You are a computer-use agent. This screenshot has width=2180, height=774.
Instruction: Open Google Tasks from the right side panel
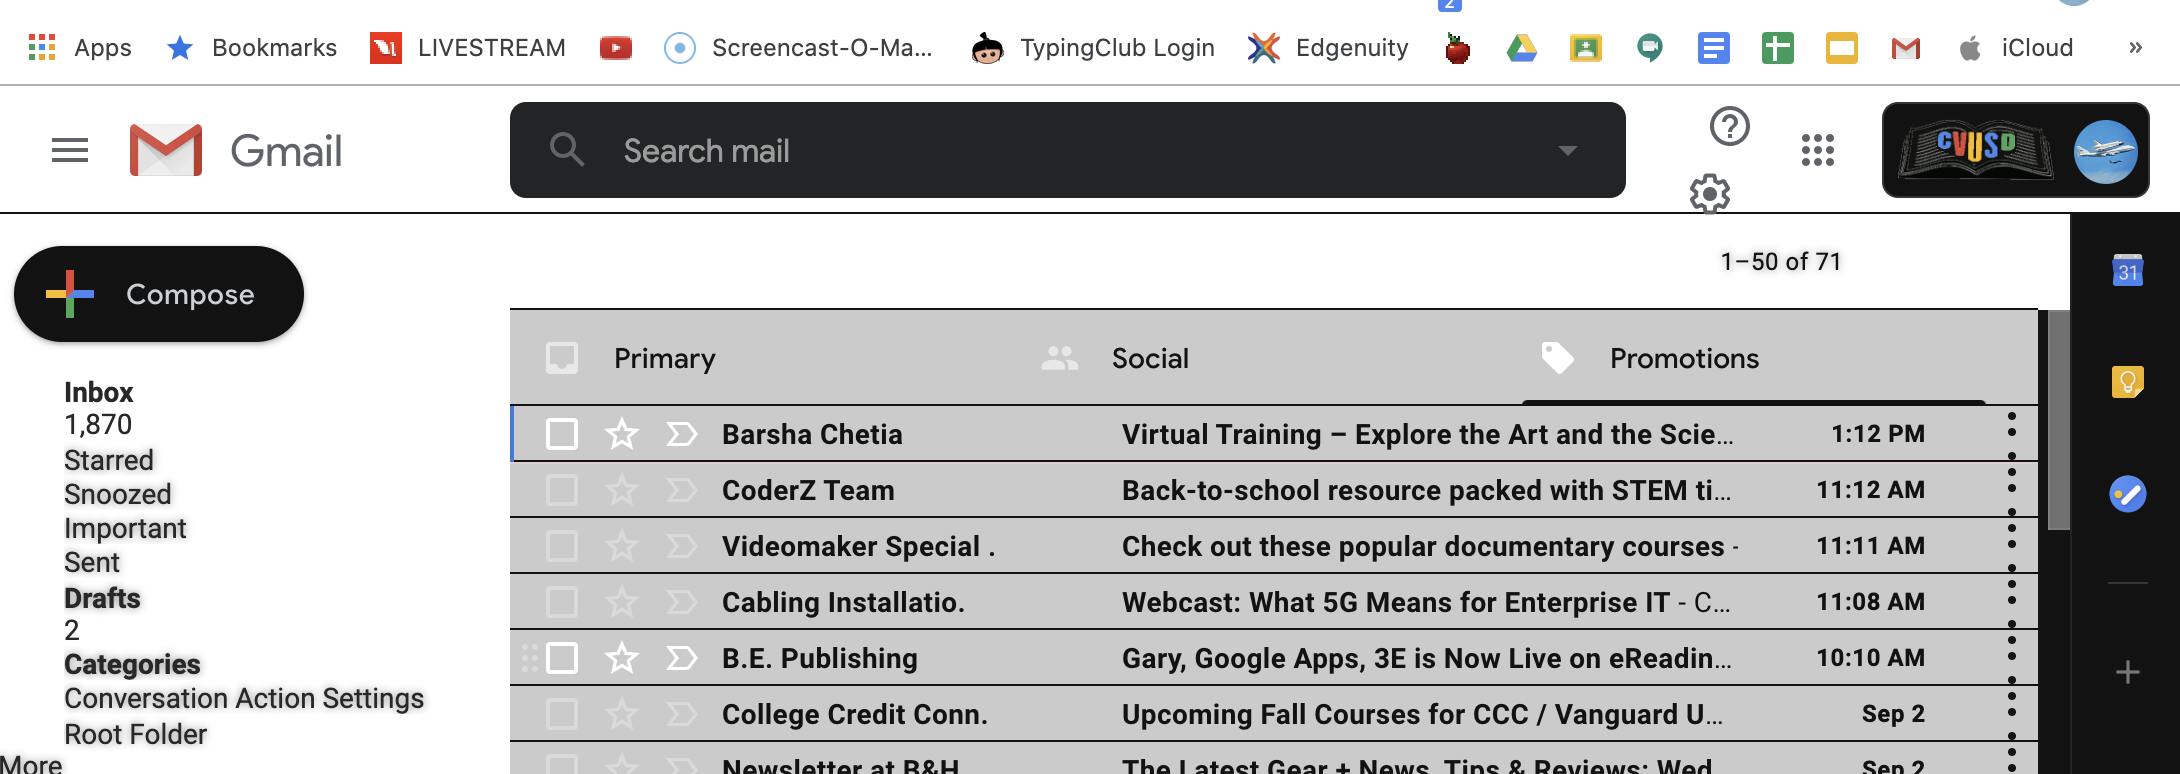click(2126, 493)
